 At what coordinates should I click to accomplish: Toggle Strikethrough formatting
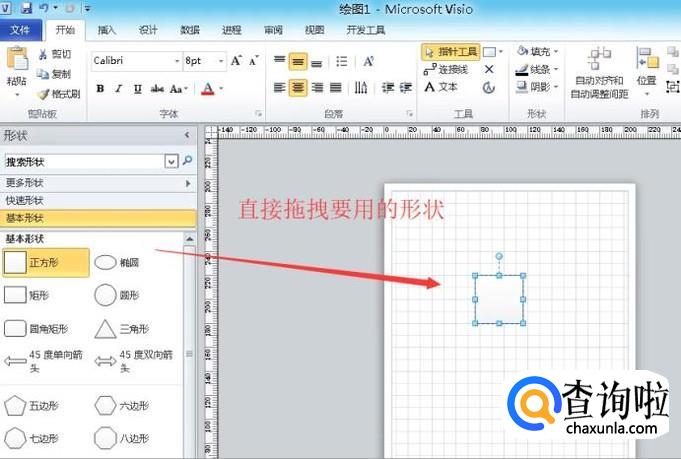pos(157,89)
